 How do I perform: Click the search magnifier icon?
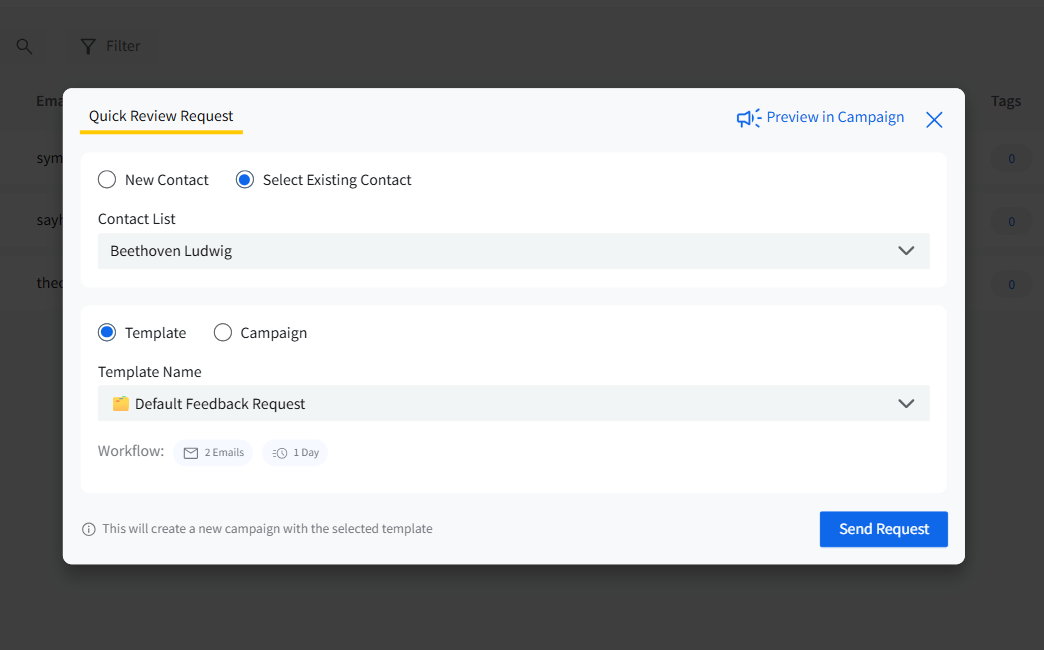[25, 47]
